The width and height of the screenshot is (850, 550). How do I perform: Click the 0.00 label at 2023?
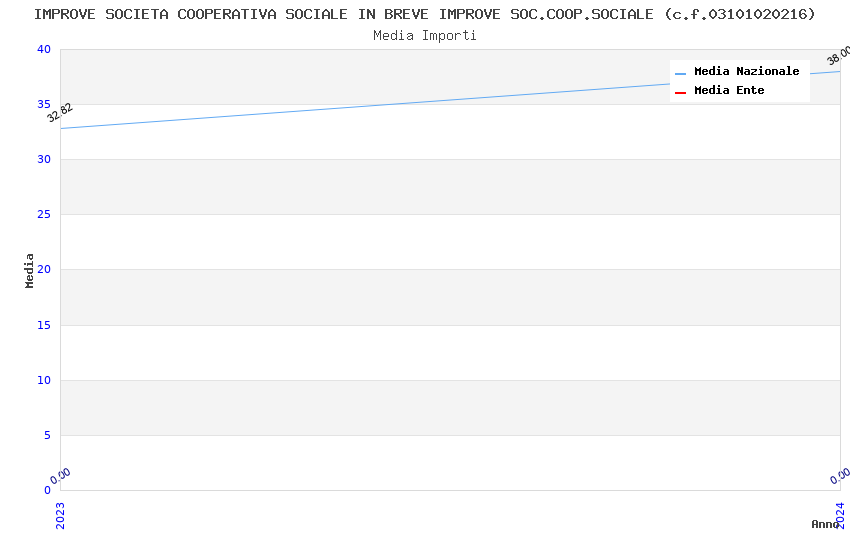(61, 476)
